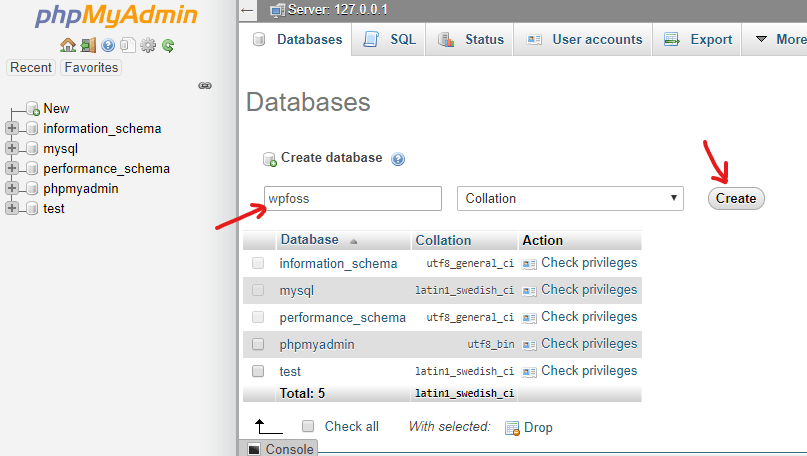Click the test database icon in tree

(x=32, y=208)
